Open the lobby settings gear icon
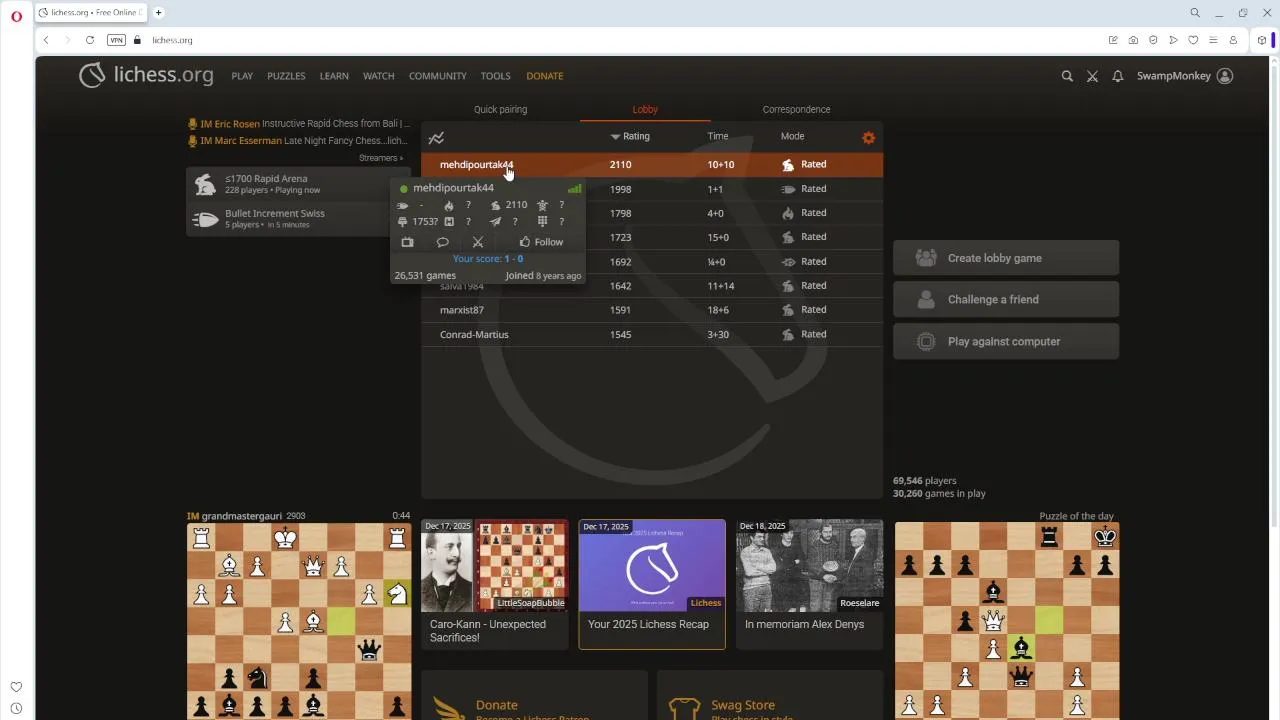Screen dimensions: 1280x720 (x=868, y=138)
